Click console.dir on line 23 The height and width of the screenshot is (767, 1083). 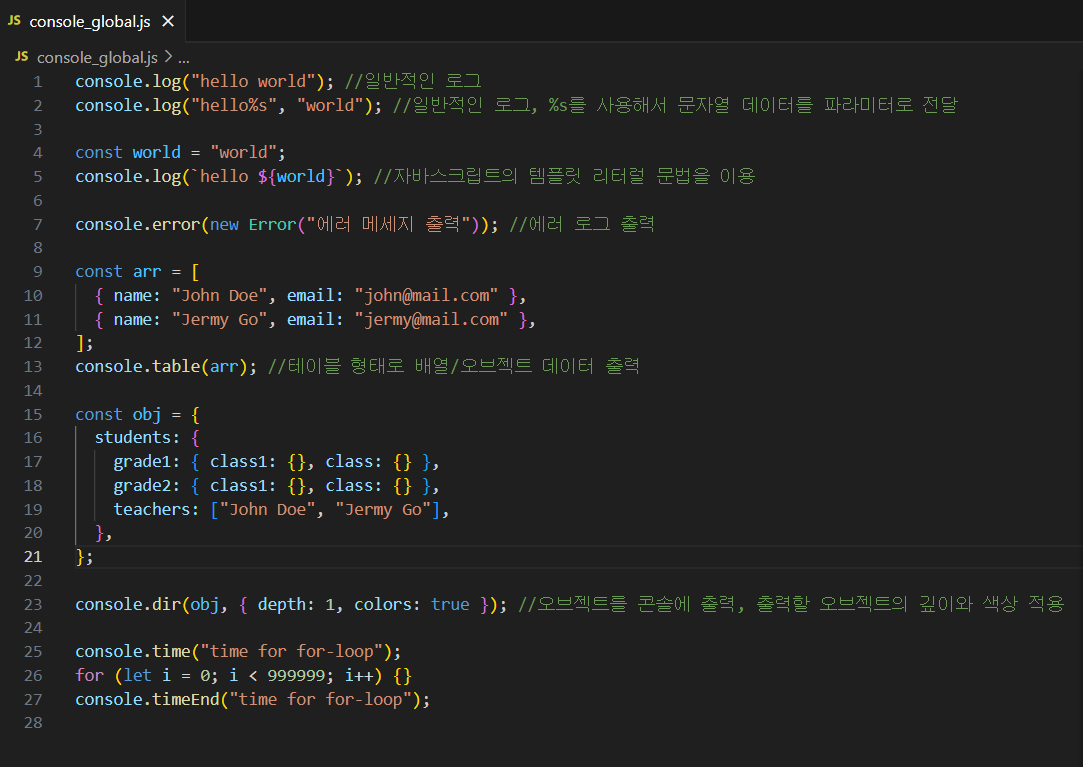128,605
